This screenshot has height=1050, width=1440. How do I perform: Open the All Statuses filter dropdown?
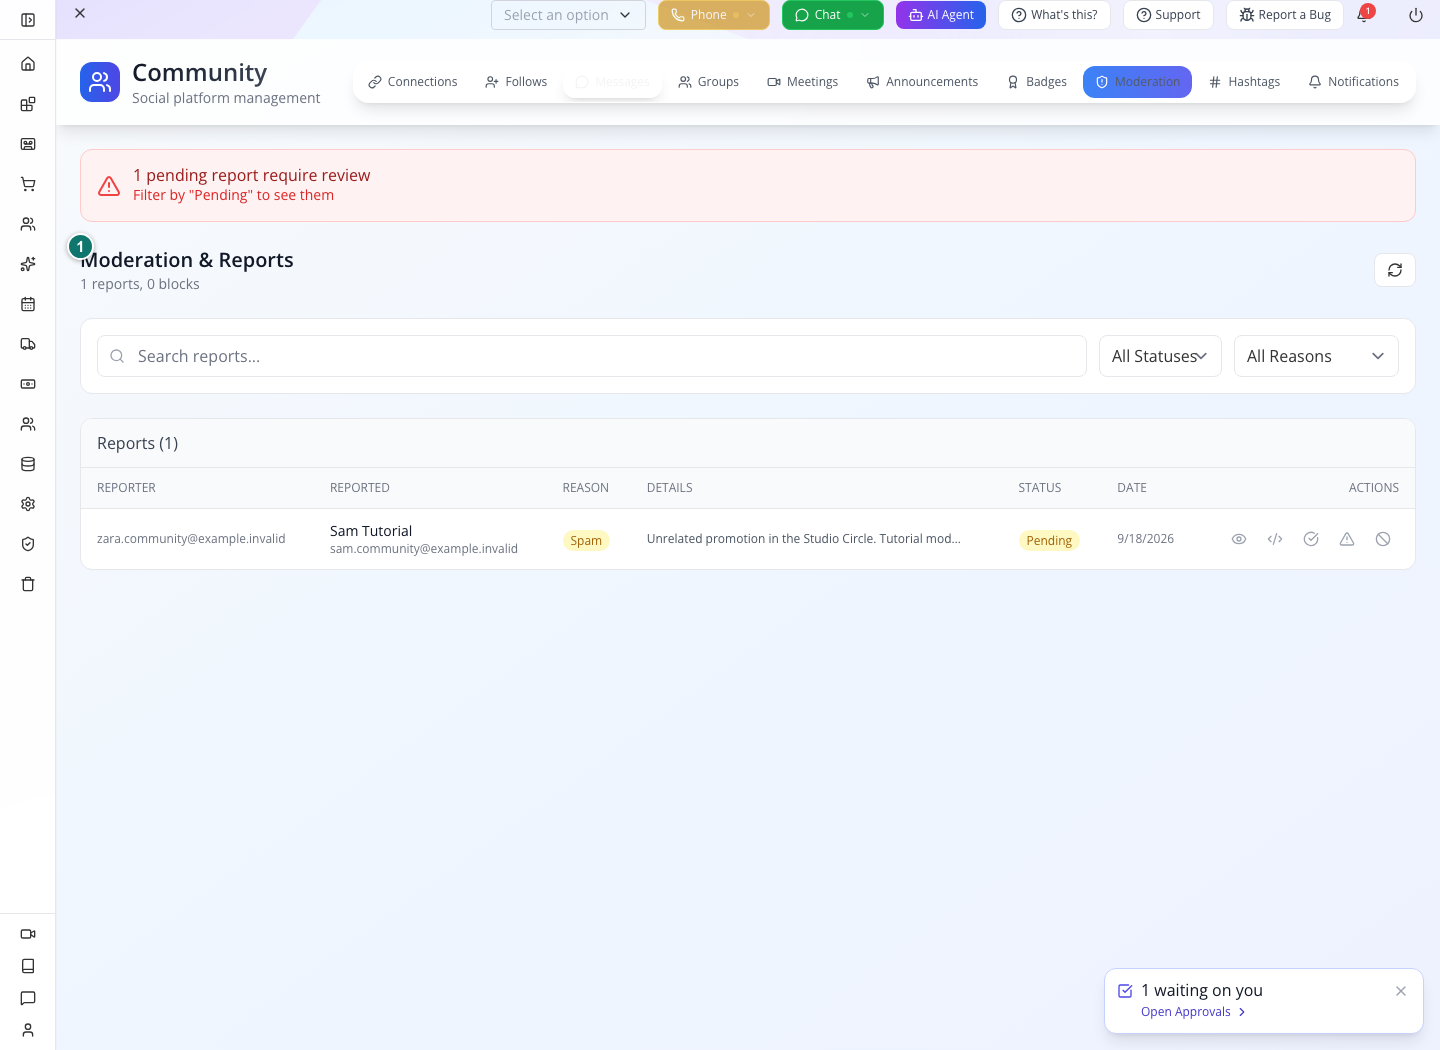click(1160, 356)
